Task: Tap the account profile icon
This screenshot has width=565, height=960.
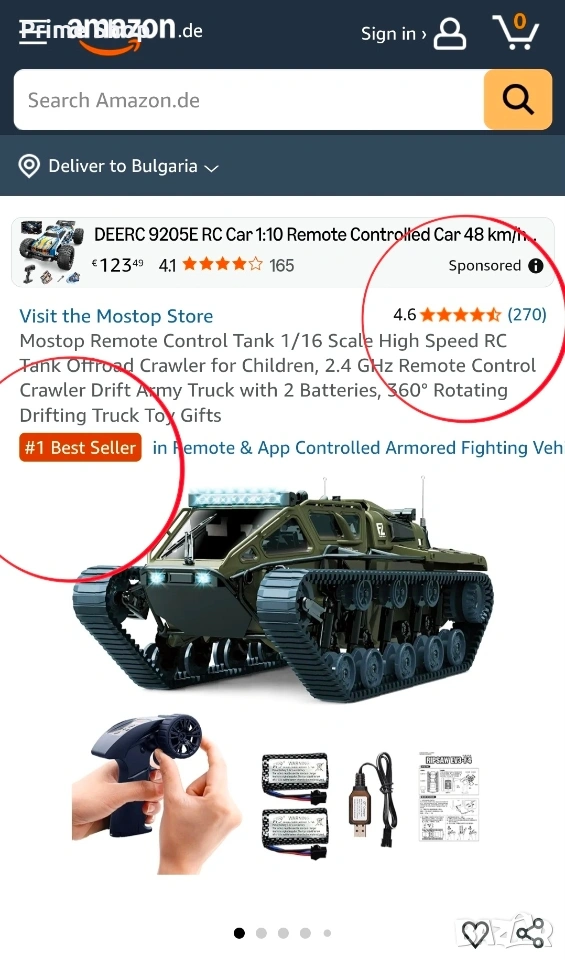Action: click(450, 34)
